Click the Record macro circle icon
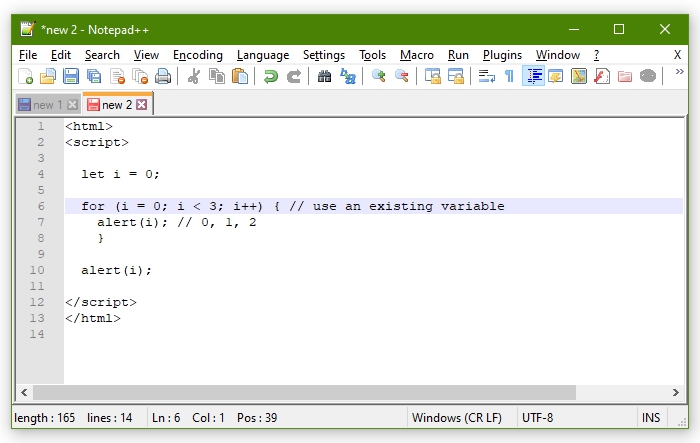Viewport: 700px width, 443px height. click(x=648, y=76)
